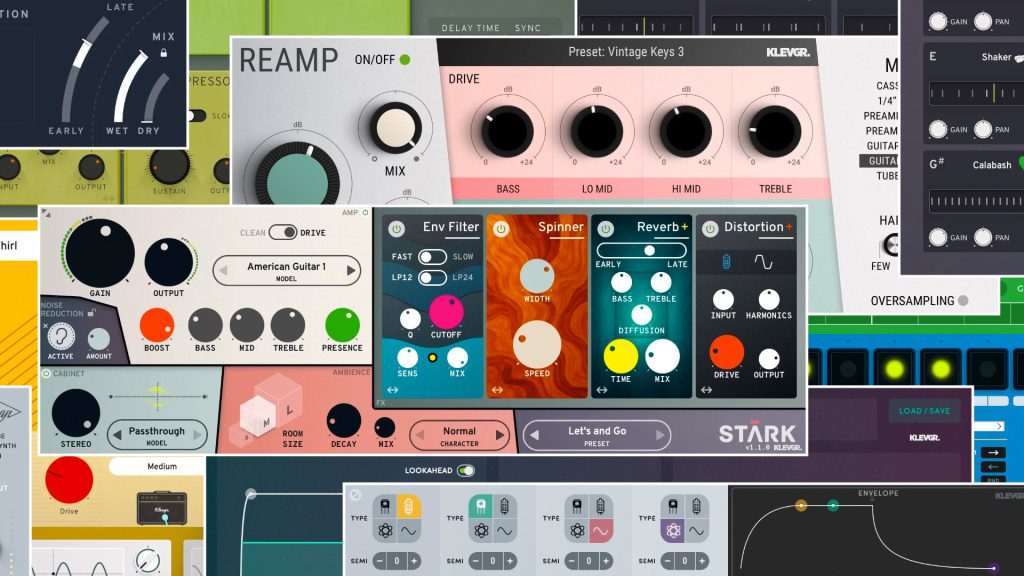Click the Reverb EARLY / LATE slider
1024x576 pixels.
[641, 250]
